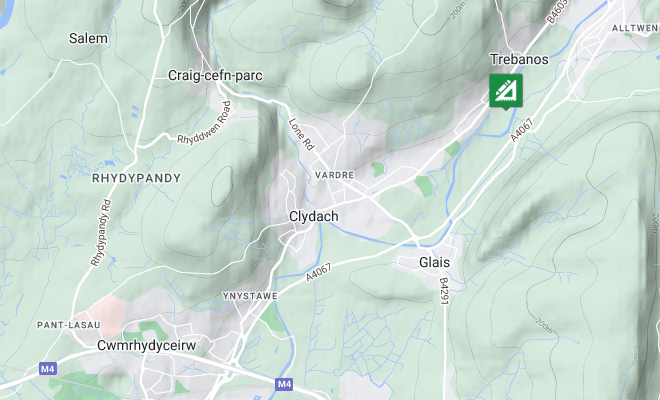
Task: Click the Glais village label
Action: tap(434, 262)
